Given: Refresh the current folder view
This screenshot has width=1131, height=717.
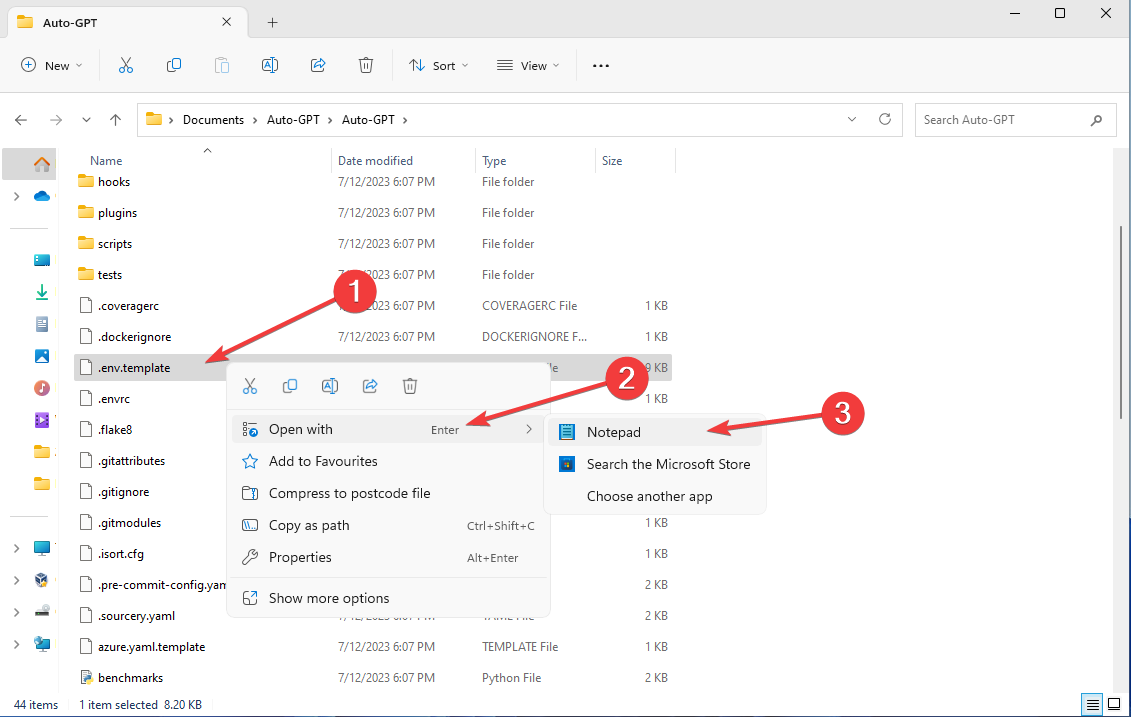Looking at the screenshot, I should (x=885, y=119).
